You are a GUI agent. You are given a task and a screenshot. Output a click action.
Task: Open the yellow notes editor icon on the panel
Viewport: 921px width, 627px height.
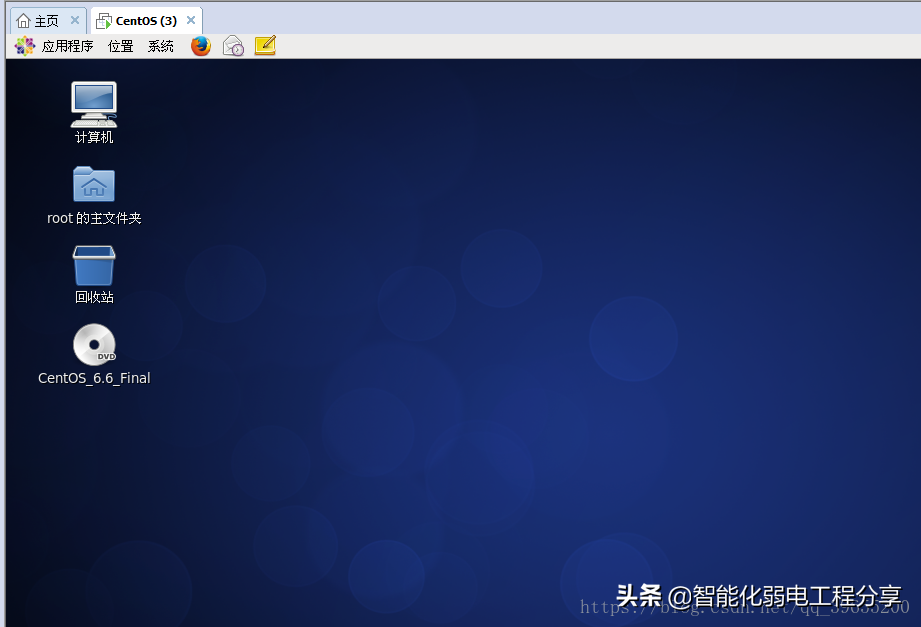pyautogui.click(x=264, y=45)
